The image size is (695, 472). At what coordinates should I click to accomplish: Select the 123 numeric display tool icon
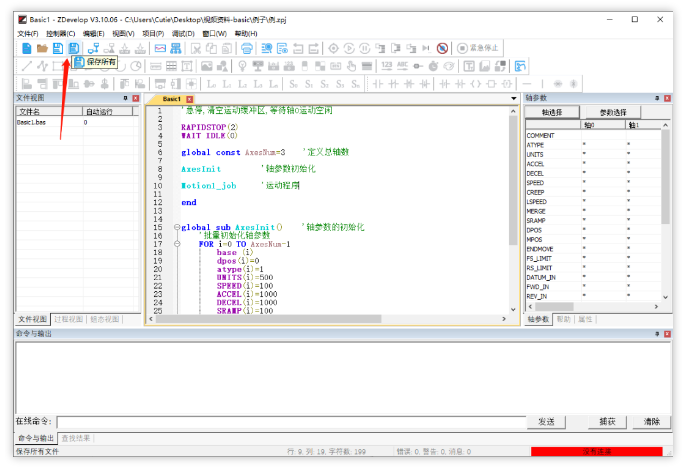387,66
